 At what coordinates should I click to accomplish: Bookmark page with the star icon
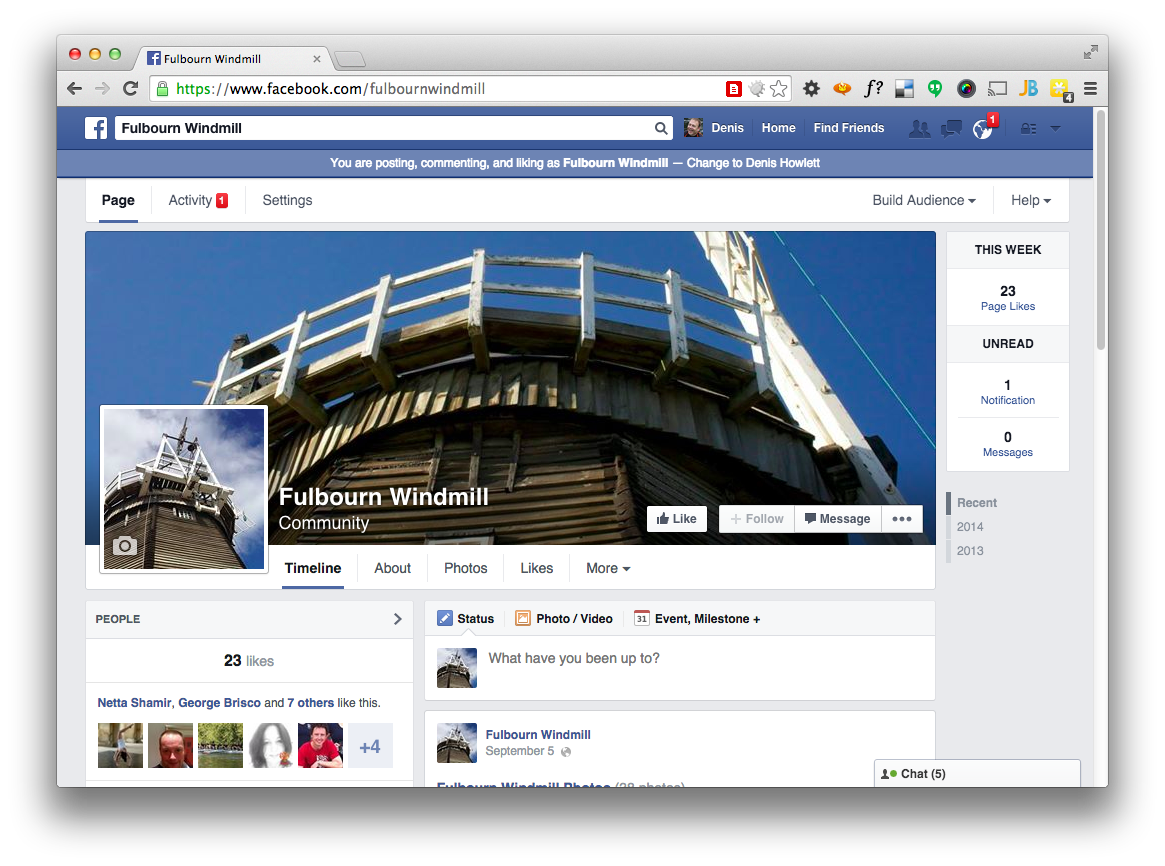click(778, 89)
